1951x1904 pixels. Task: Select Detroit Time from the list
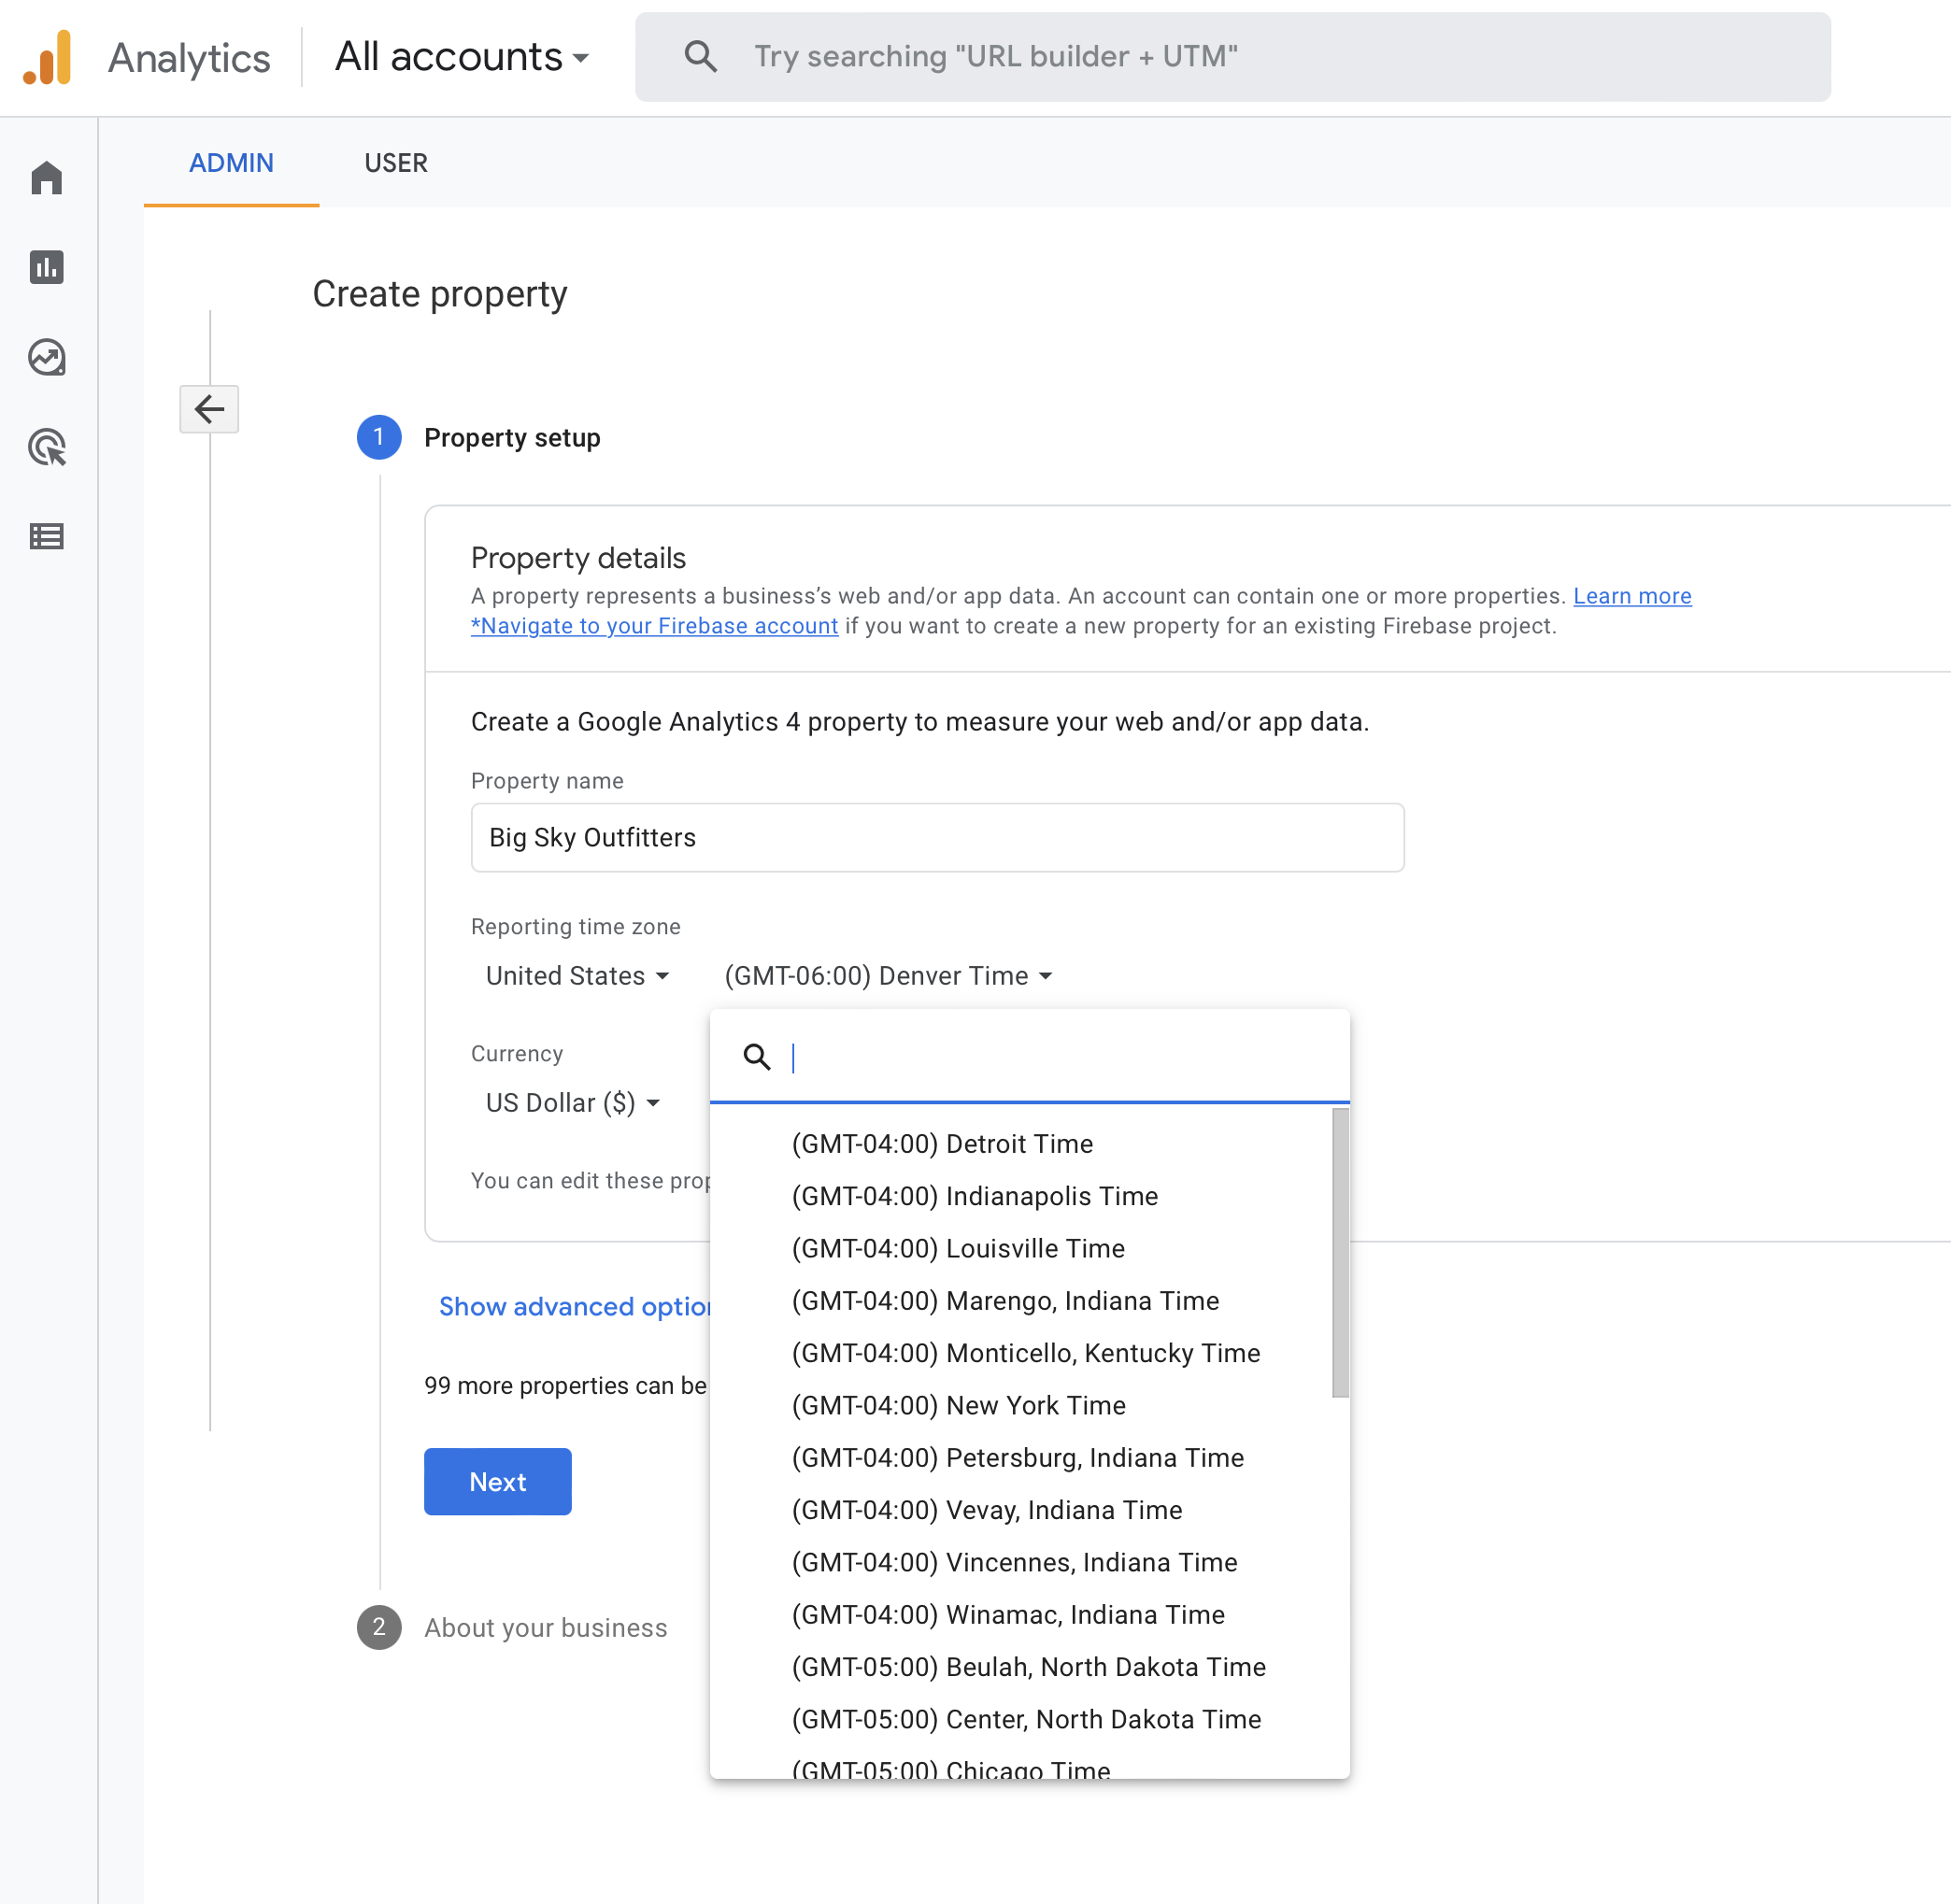(x=1021, y=1144)
